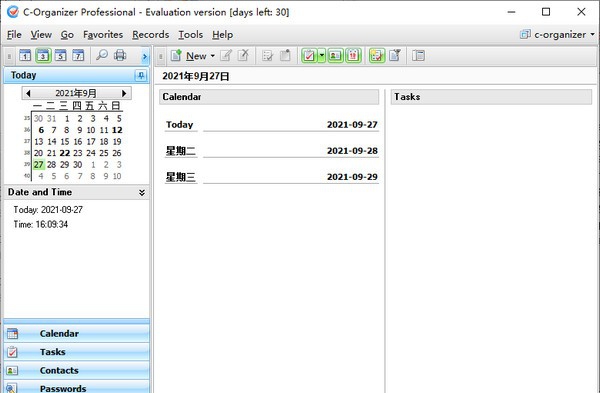Open the Tasks section in navigation
The width and height of the screenshot is (600, 393).
pyautogui.click(x=77, y=352)
